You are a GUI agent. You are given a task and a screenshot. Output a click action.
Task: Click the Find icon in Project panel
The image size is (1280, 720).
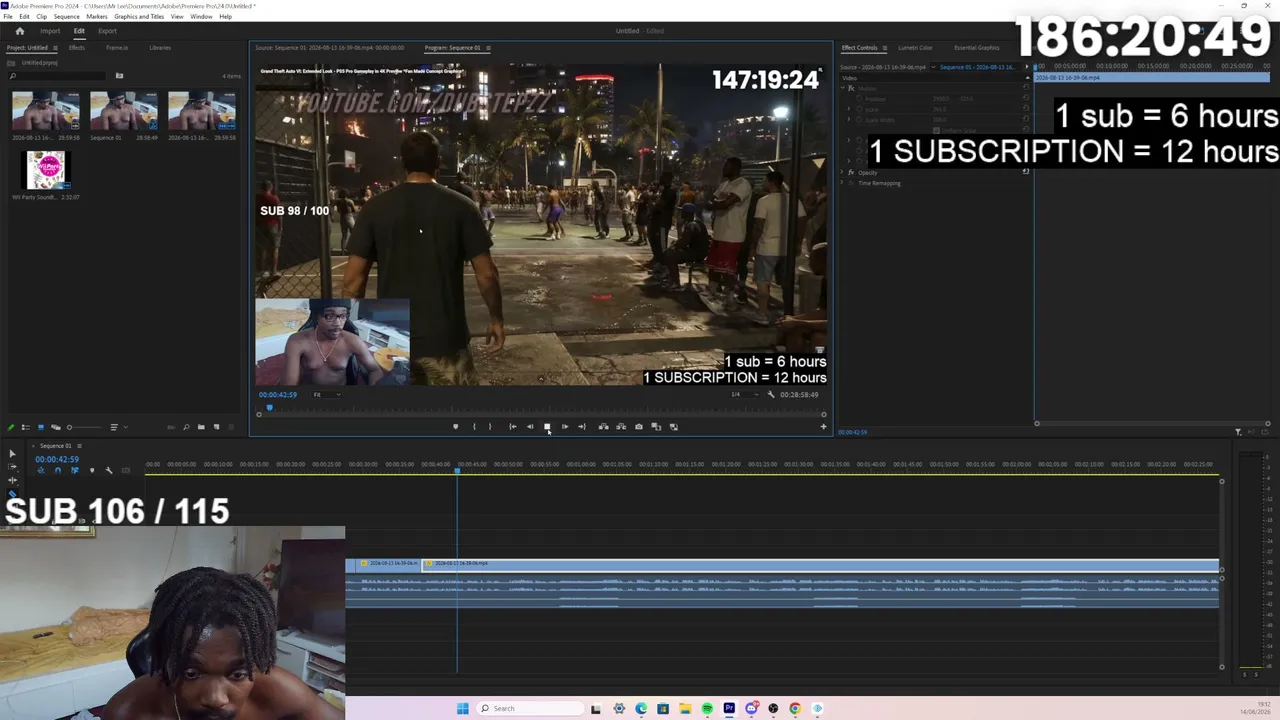(x=186, y=428)
